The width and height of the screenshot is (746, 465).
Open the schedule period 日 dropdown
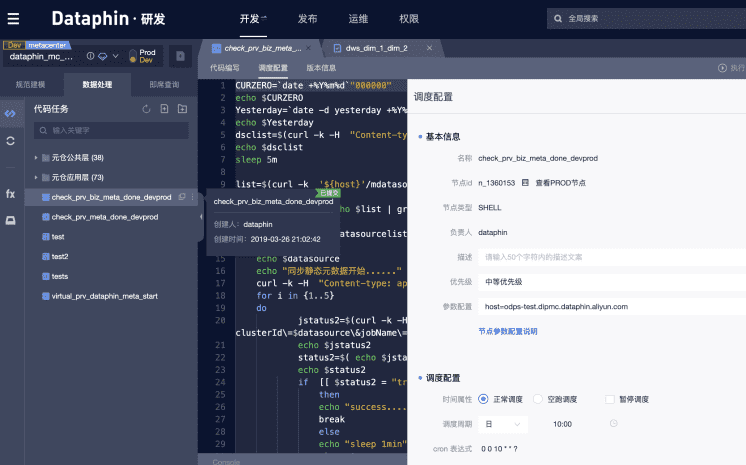click(503, 424)
